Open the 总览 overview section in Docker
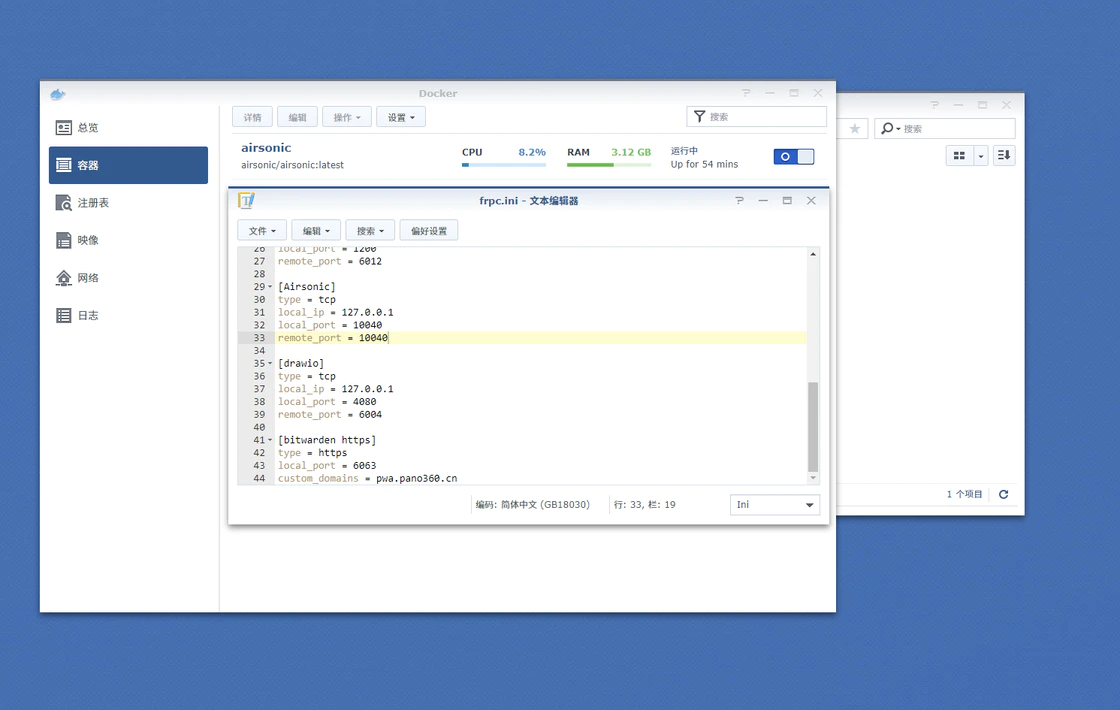The width and height of the screenshot is (1120, 710). (x=88, y=128)
